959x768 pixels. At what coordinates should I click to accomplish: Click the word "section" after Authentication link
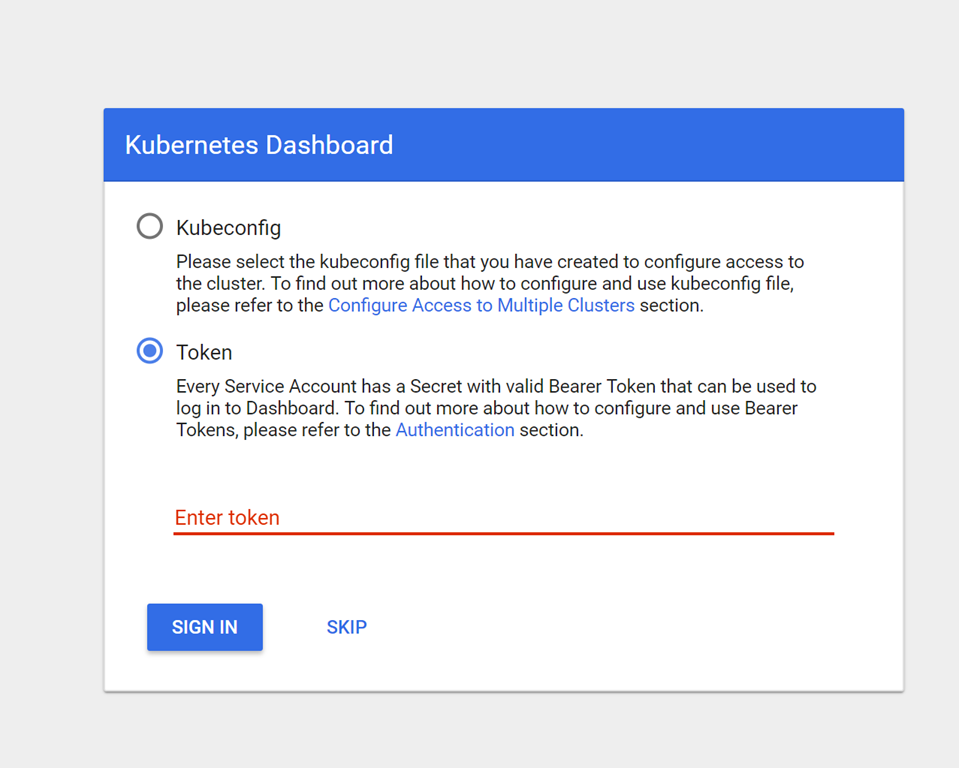pos(549,431)
